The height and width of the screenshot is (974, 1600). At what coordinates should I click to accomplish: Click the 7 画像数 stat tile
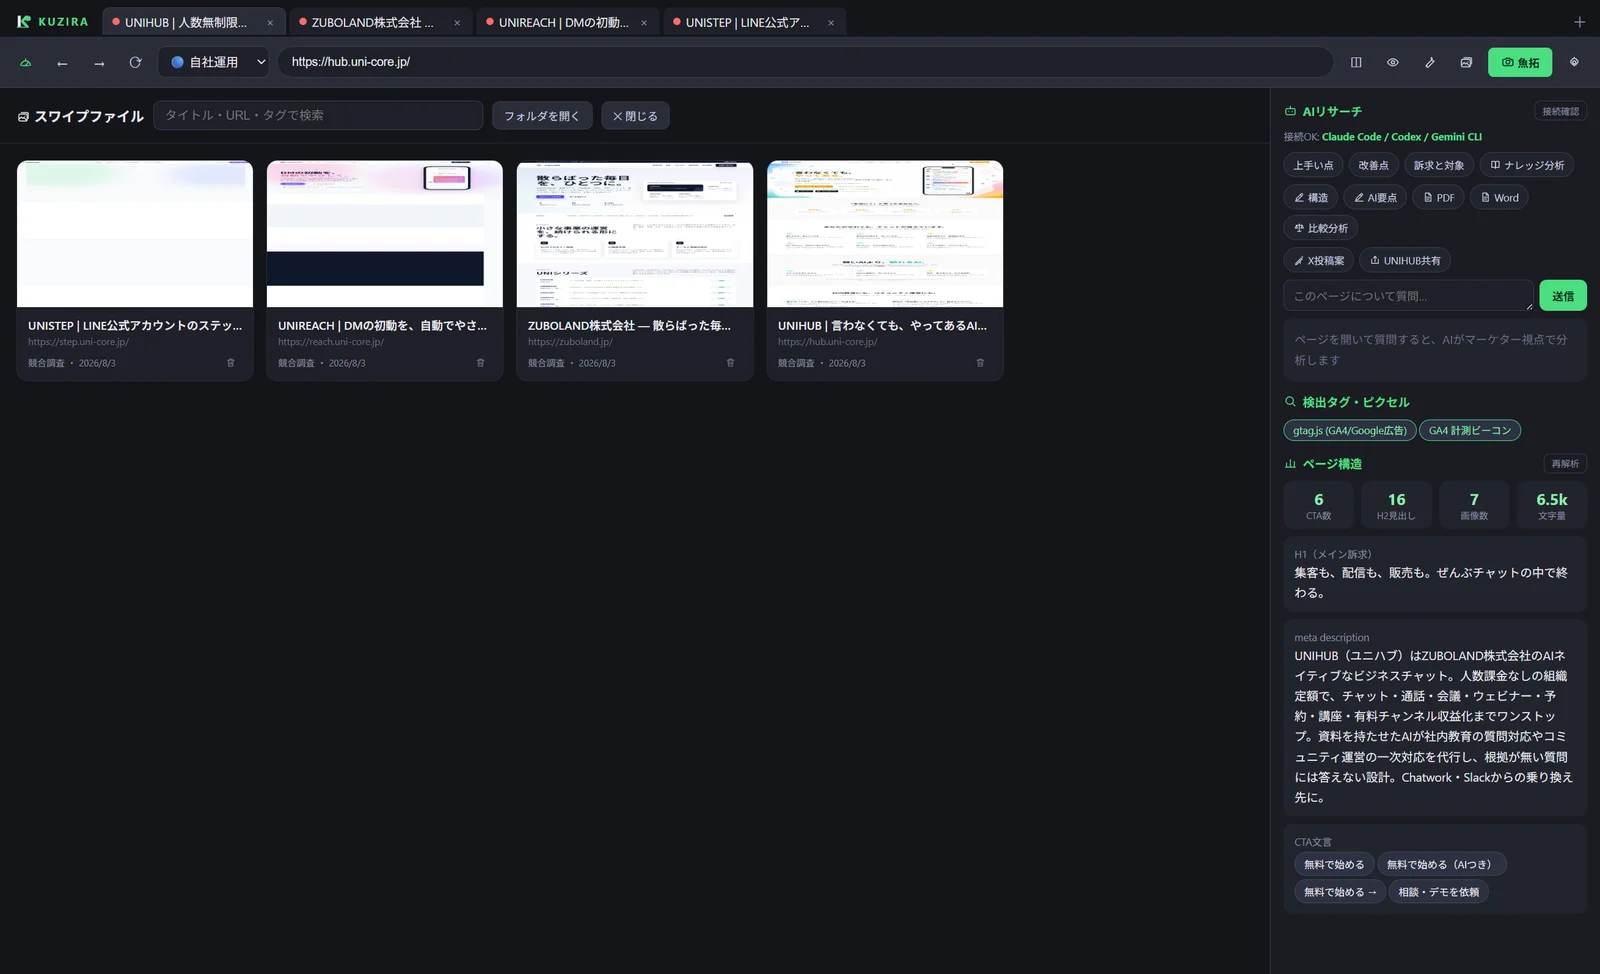[x=1474, y=505]
